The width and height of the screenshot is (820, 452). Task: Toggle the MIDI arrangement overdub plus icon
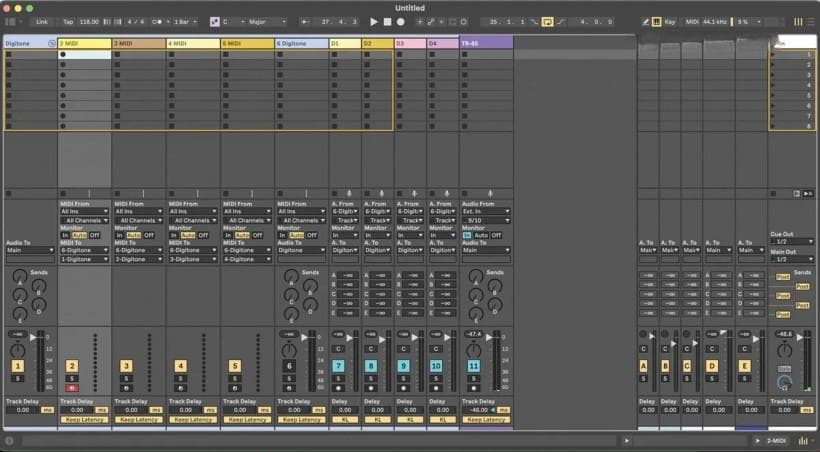coord(419,22)
